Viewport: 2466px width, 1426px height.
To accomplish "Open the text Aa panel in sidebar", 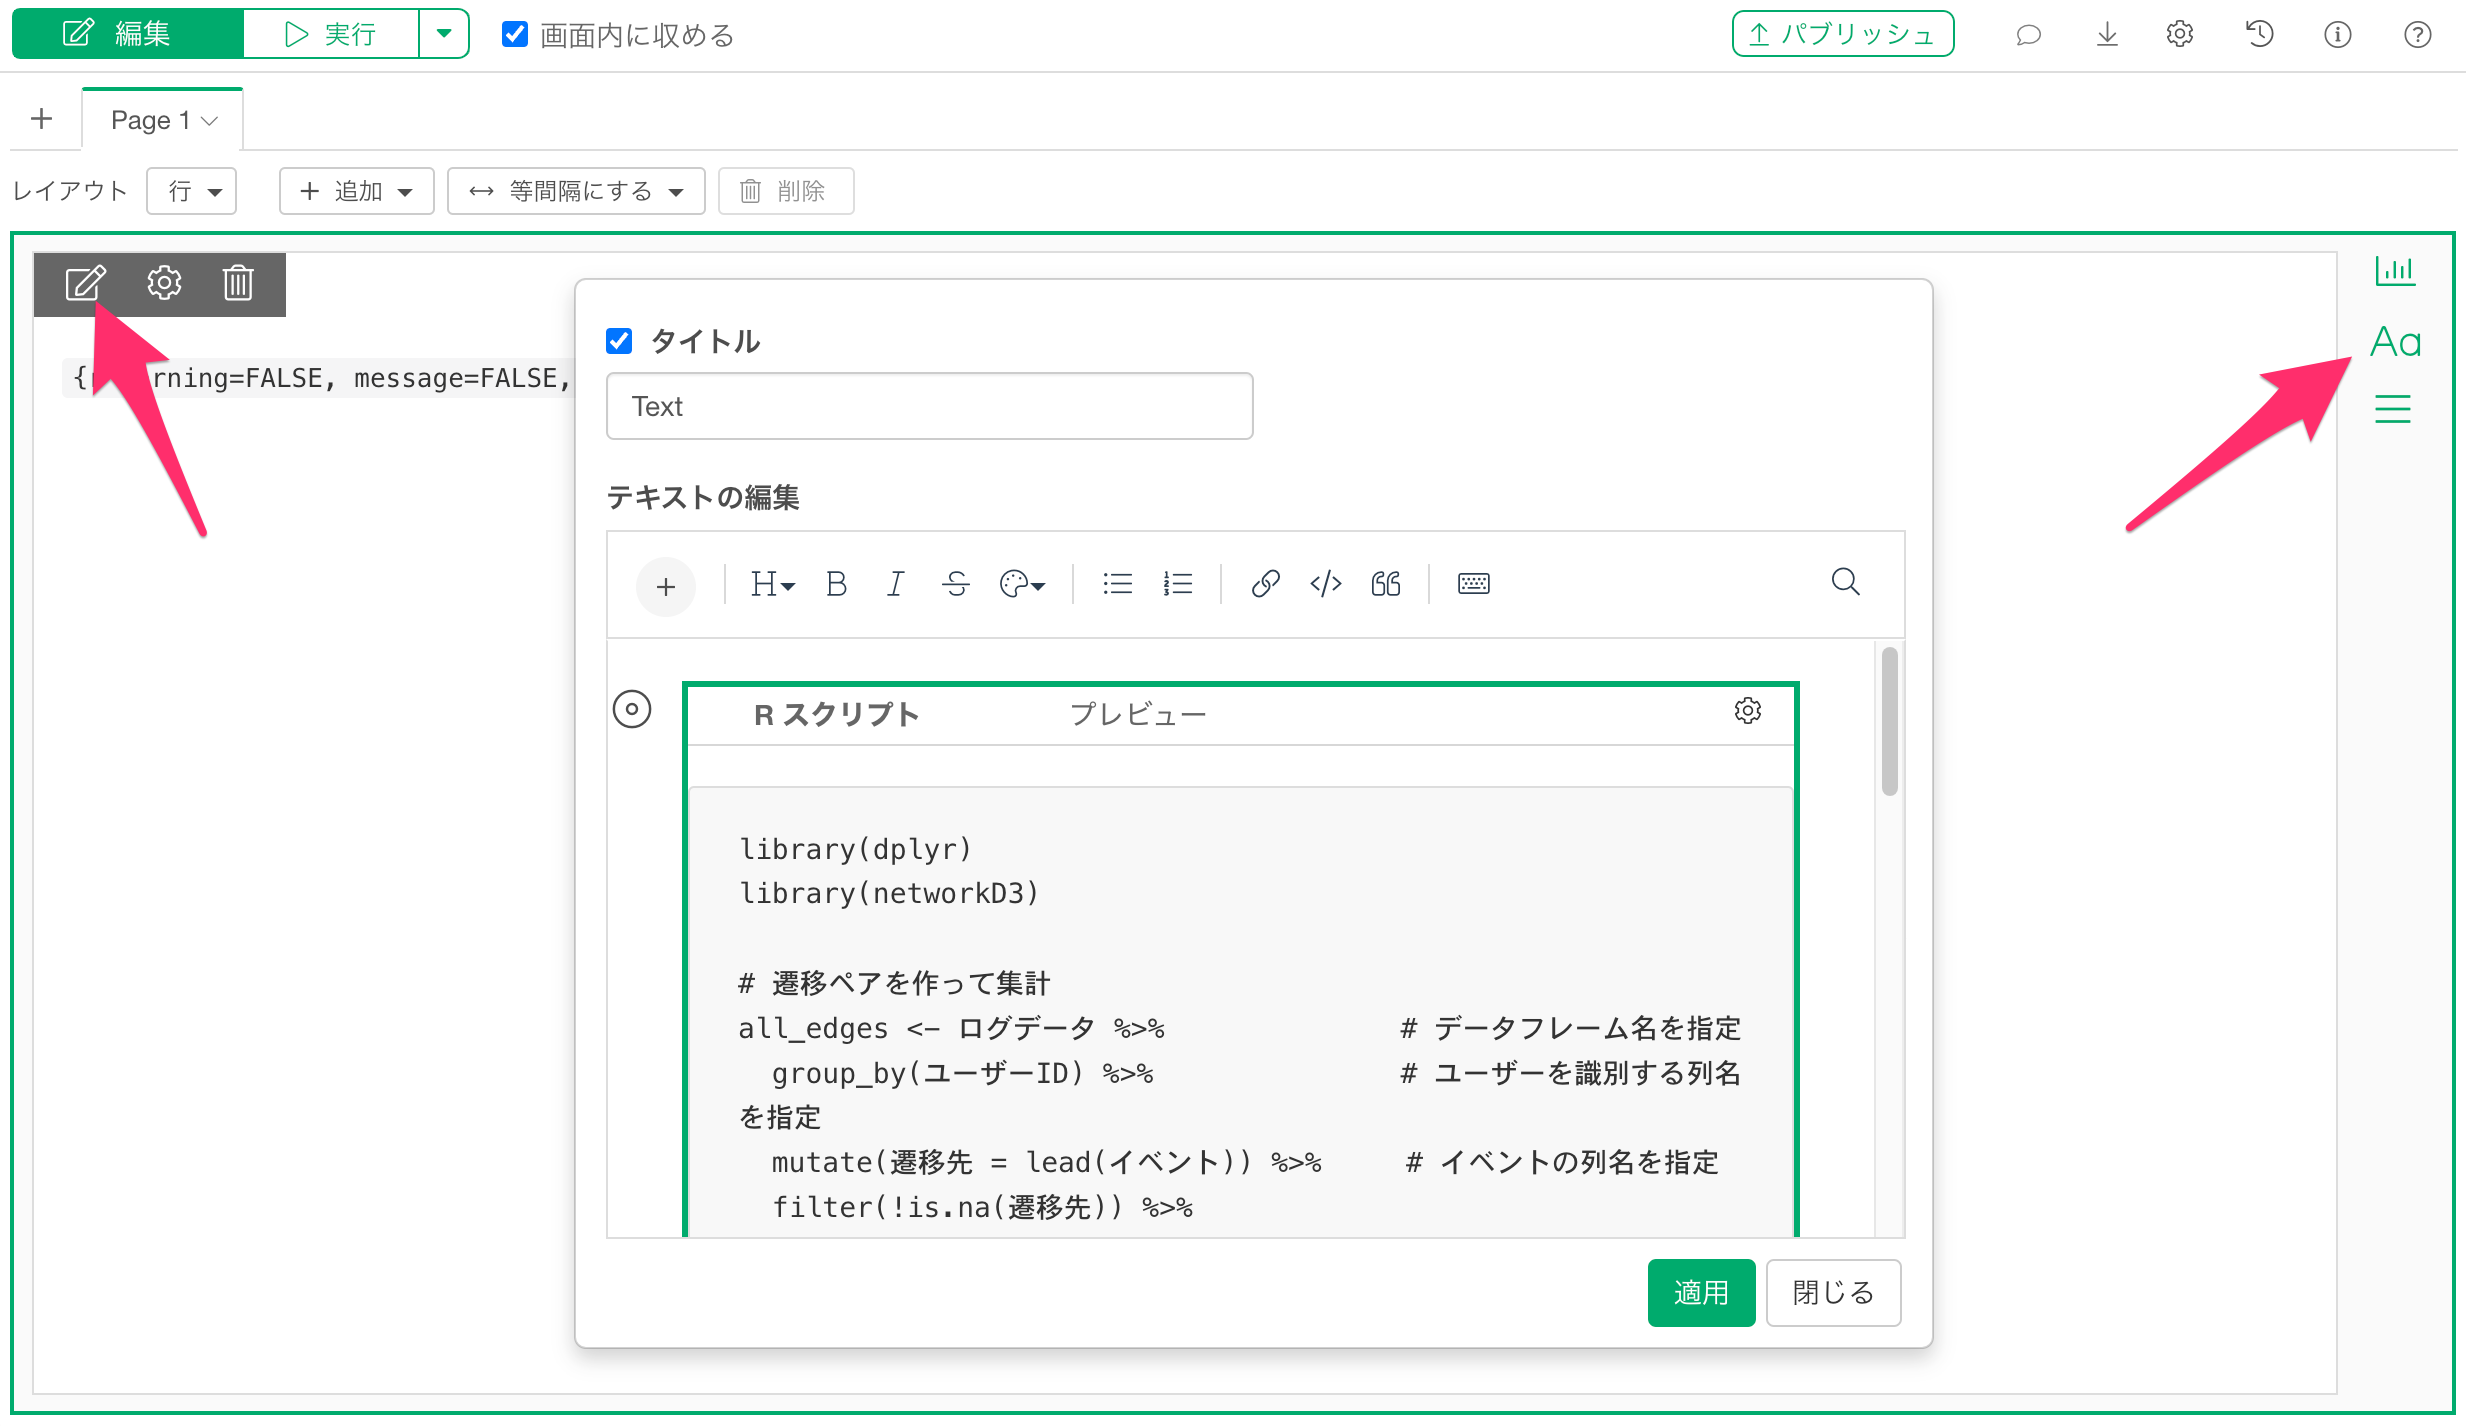I will pos(2395,342).
